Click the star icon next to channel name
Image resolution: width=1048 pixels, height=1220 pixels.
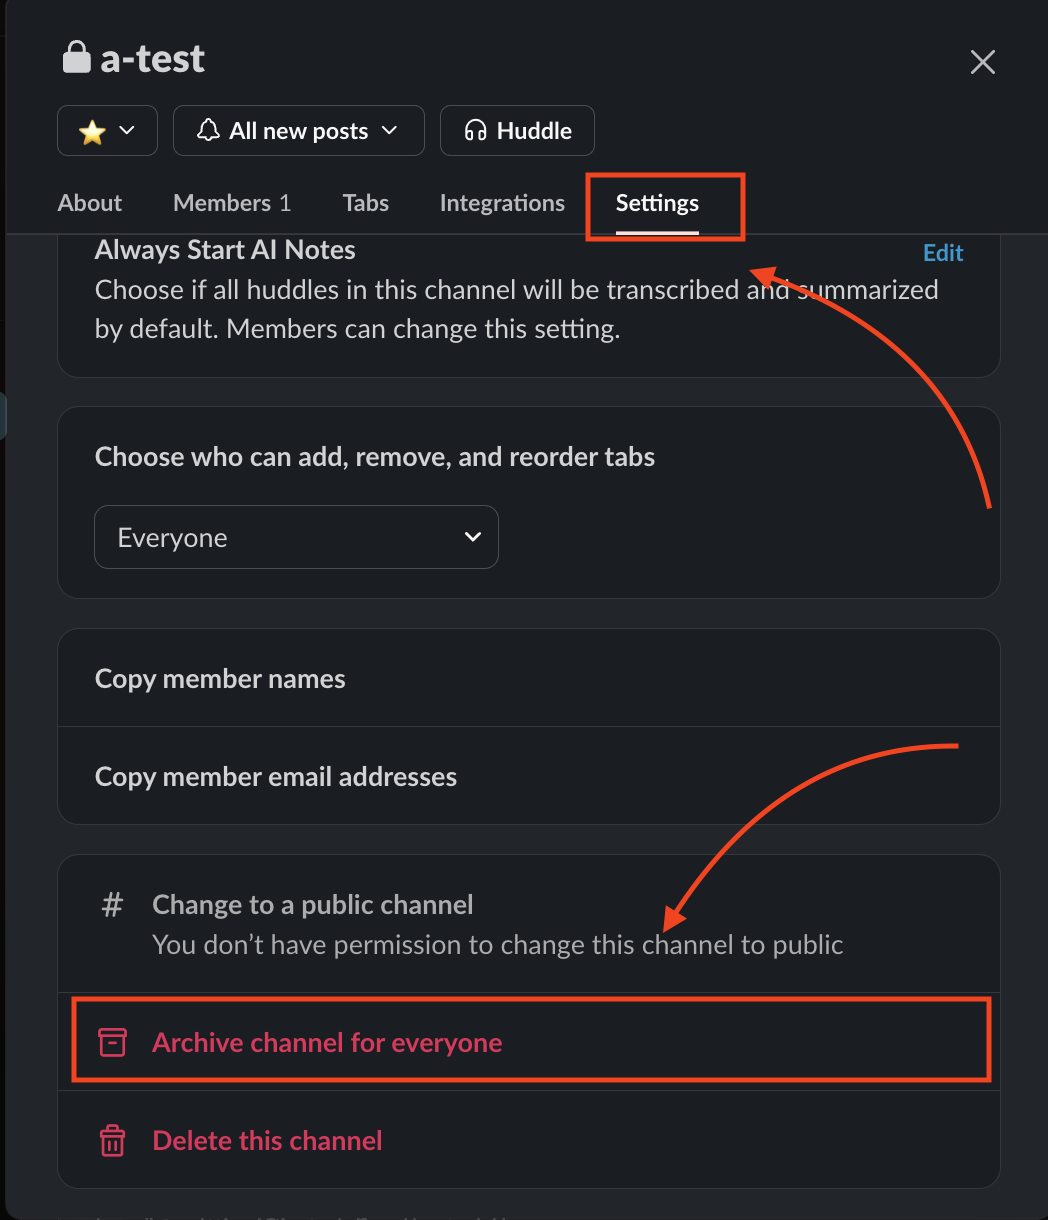[92, 131]
